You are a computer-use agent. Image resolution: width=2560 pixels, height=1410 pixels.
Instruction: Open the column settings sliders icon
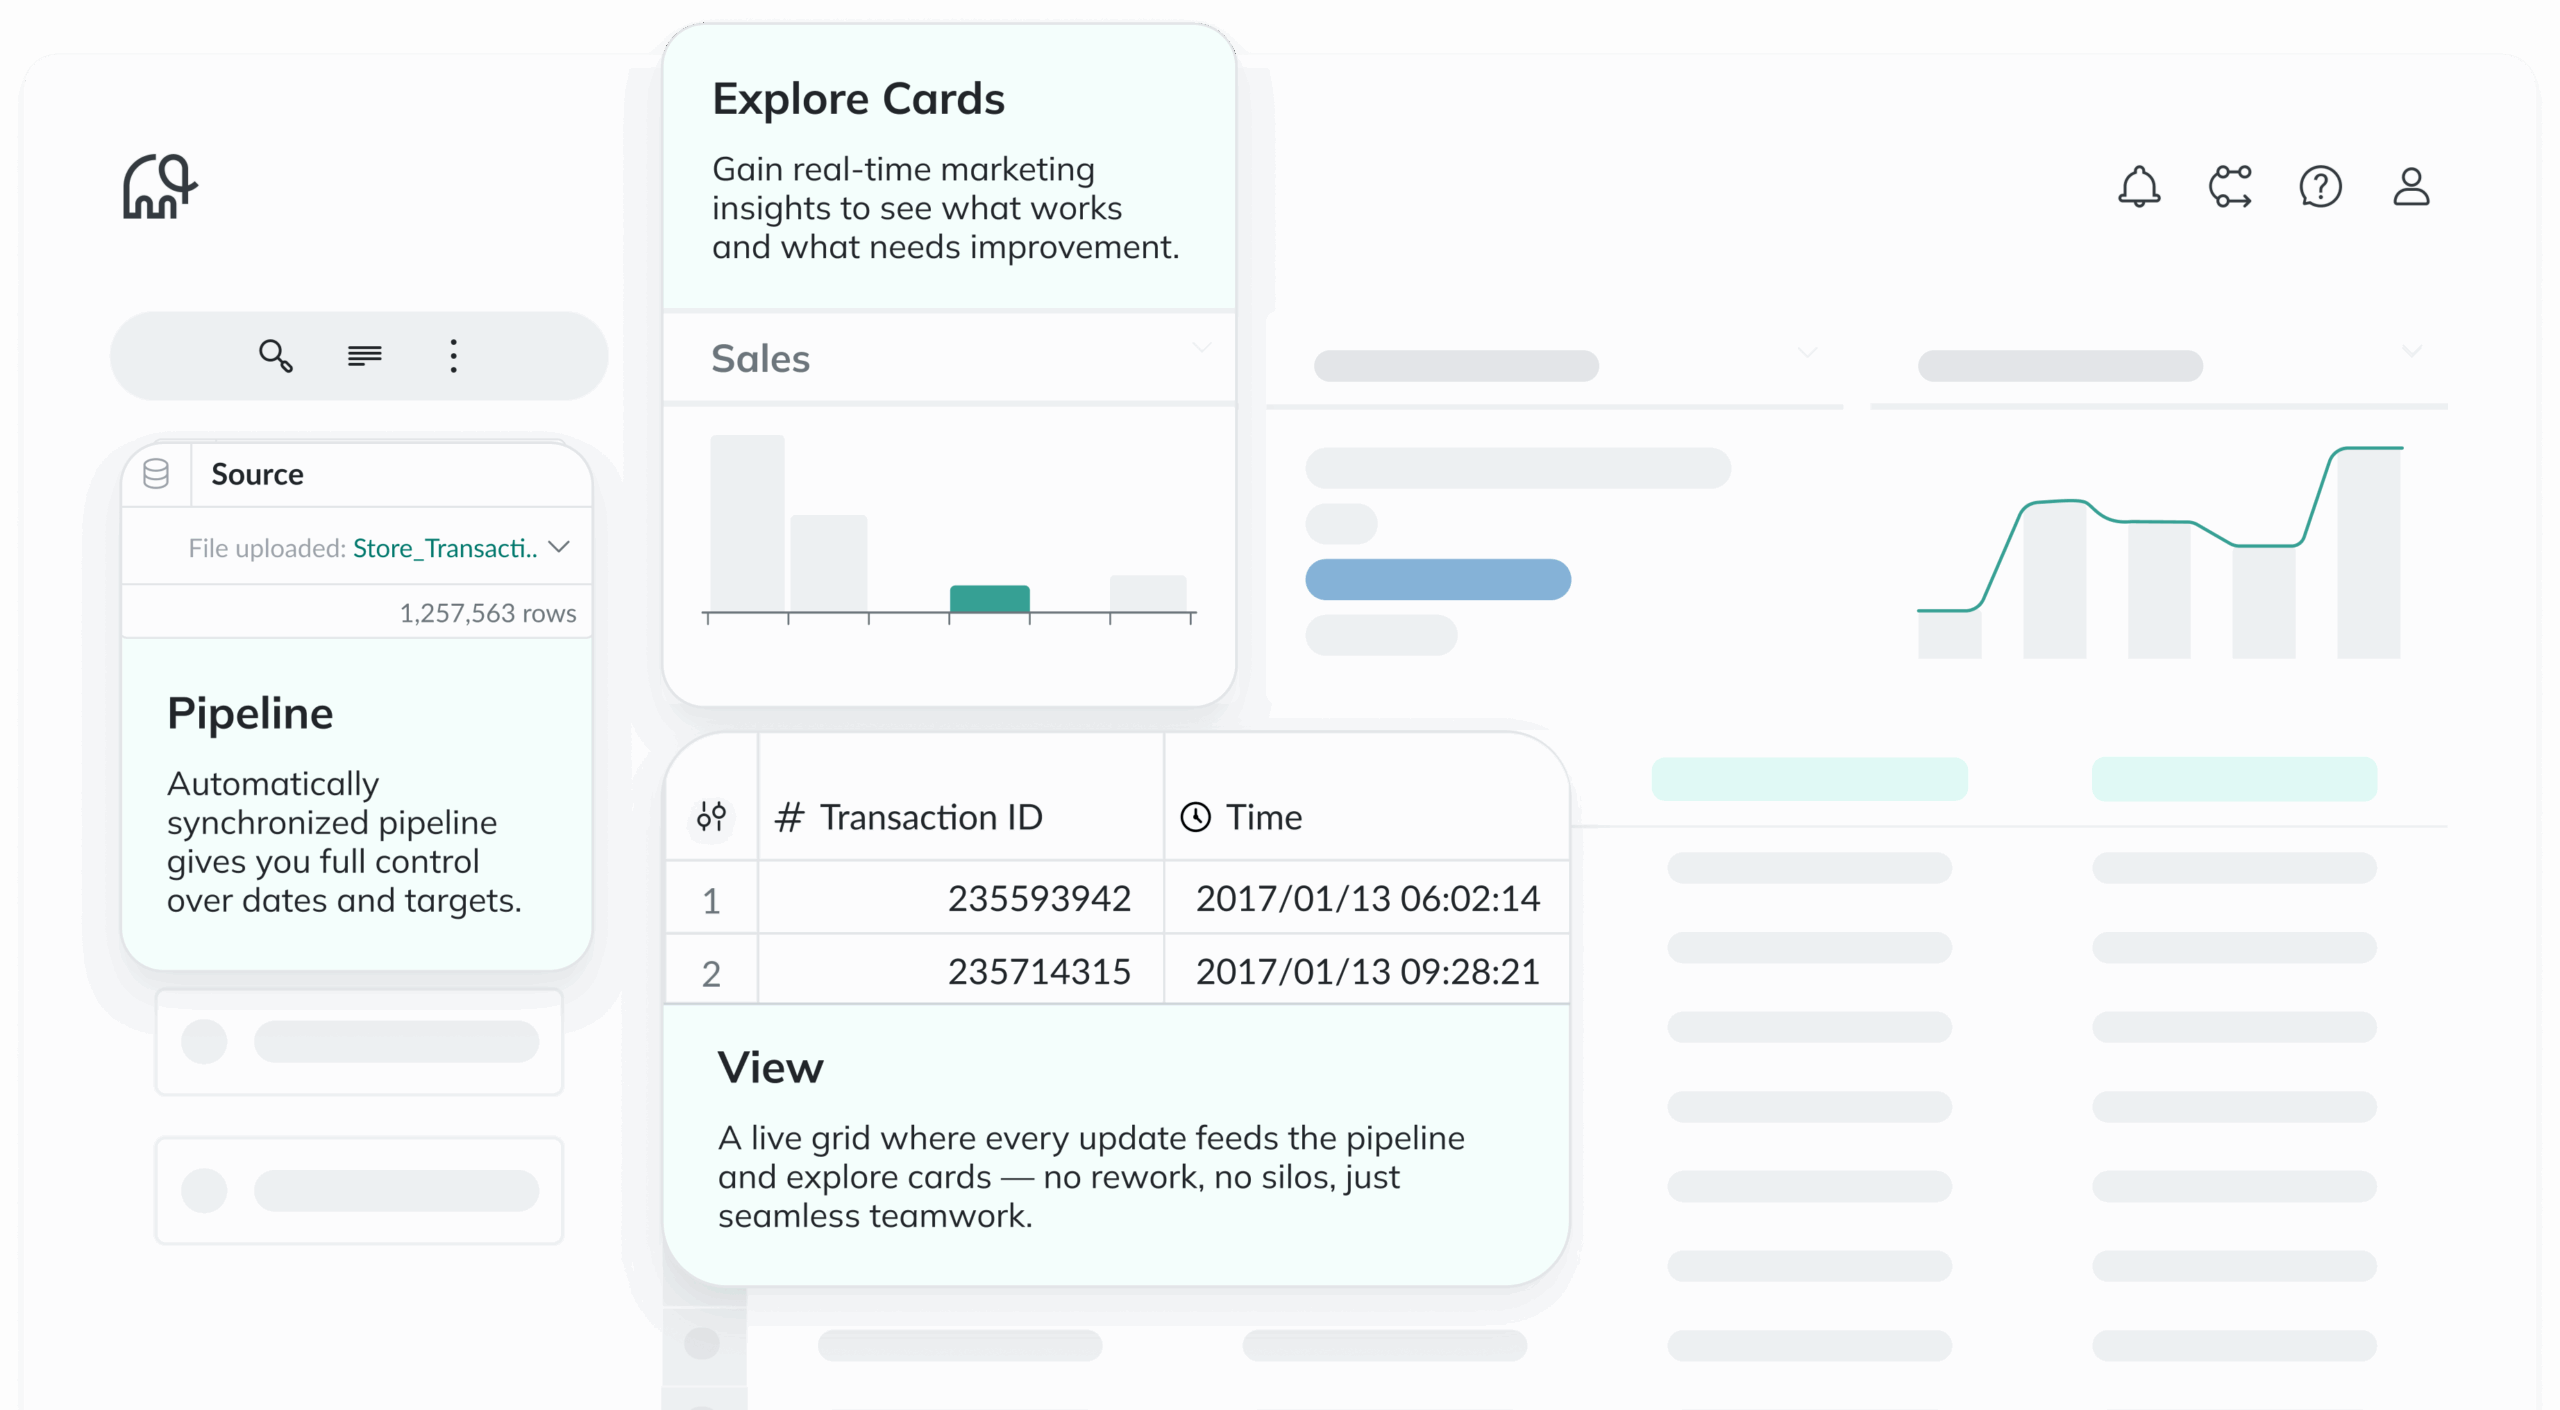pyautogui.click(x=711, y=817)
